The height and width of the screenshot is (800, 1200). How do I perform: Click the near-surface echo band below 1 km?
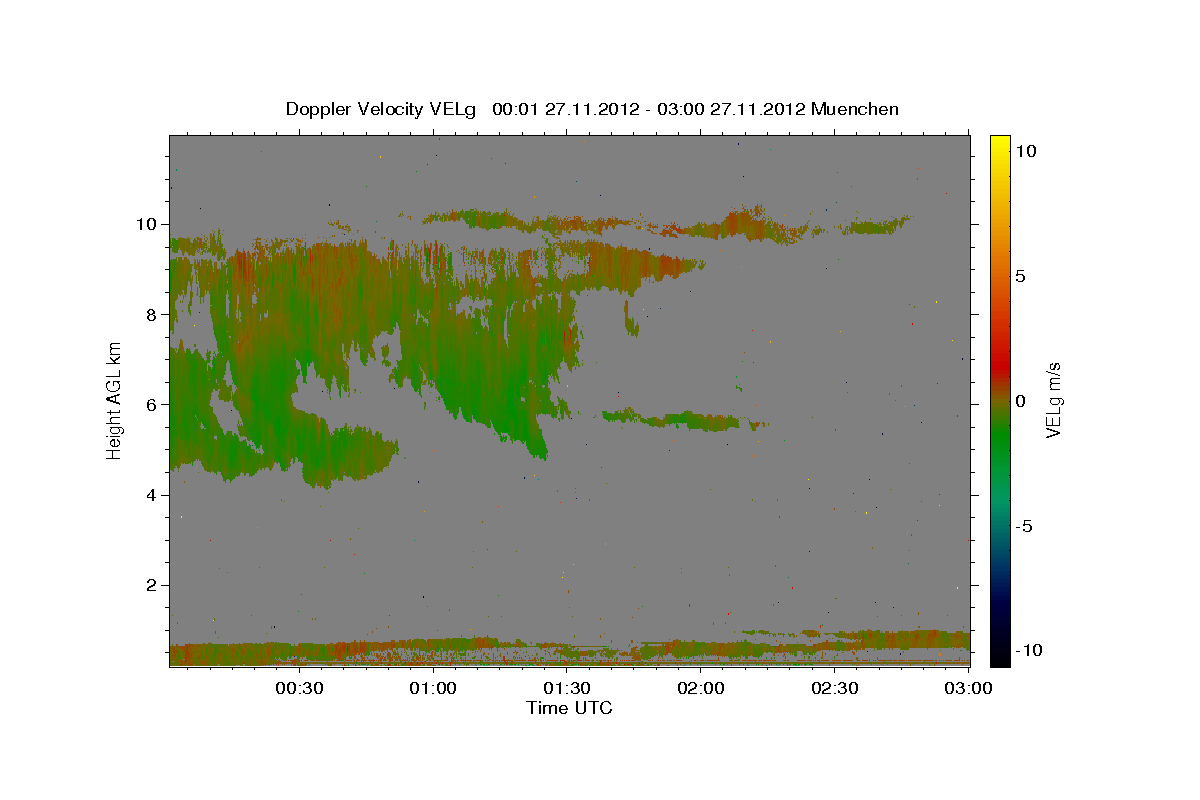pos(570,649)
